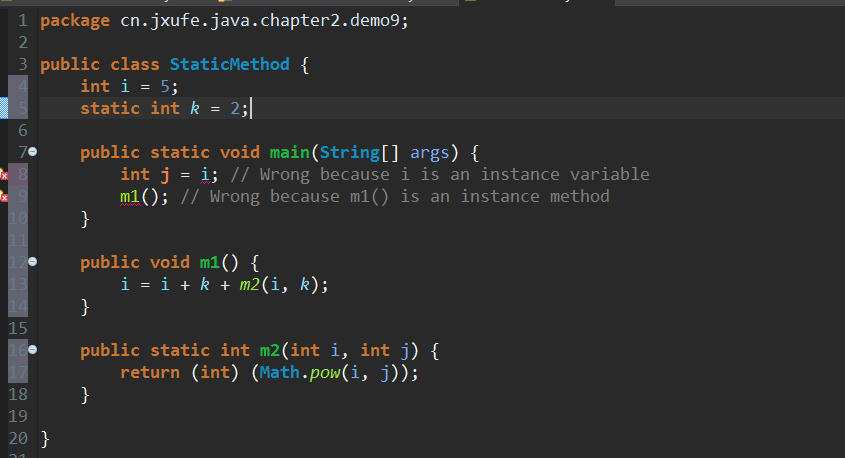Click the '(int)' cast on line 17

pyautogui.click(x=214, y=372)
